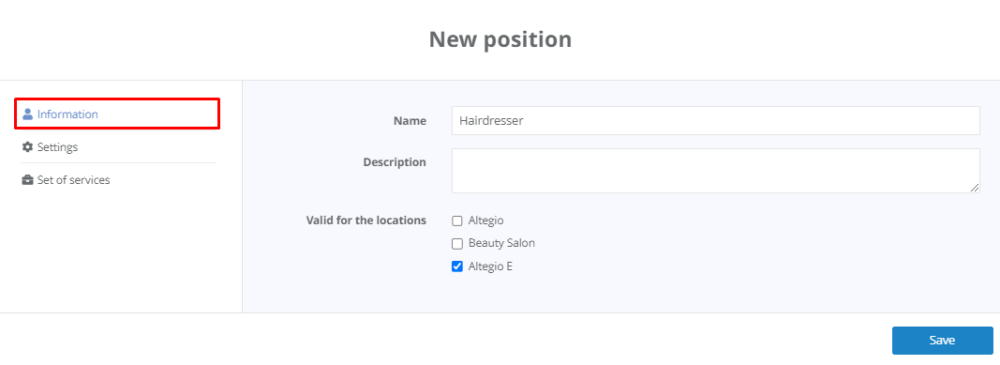This screenshot has height=365, width=1000.
Task: Save the new position
Action: [x=942, y=340]
